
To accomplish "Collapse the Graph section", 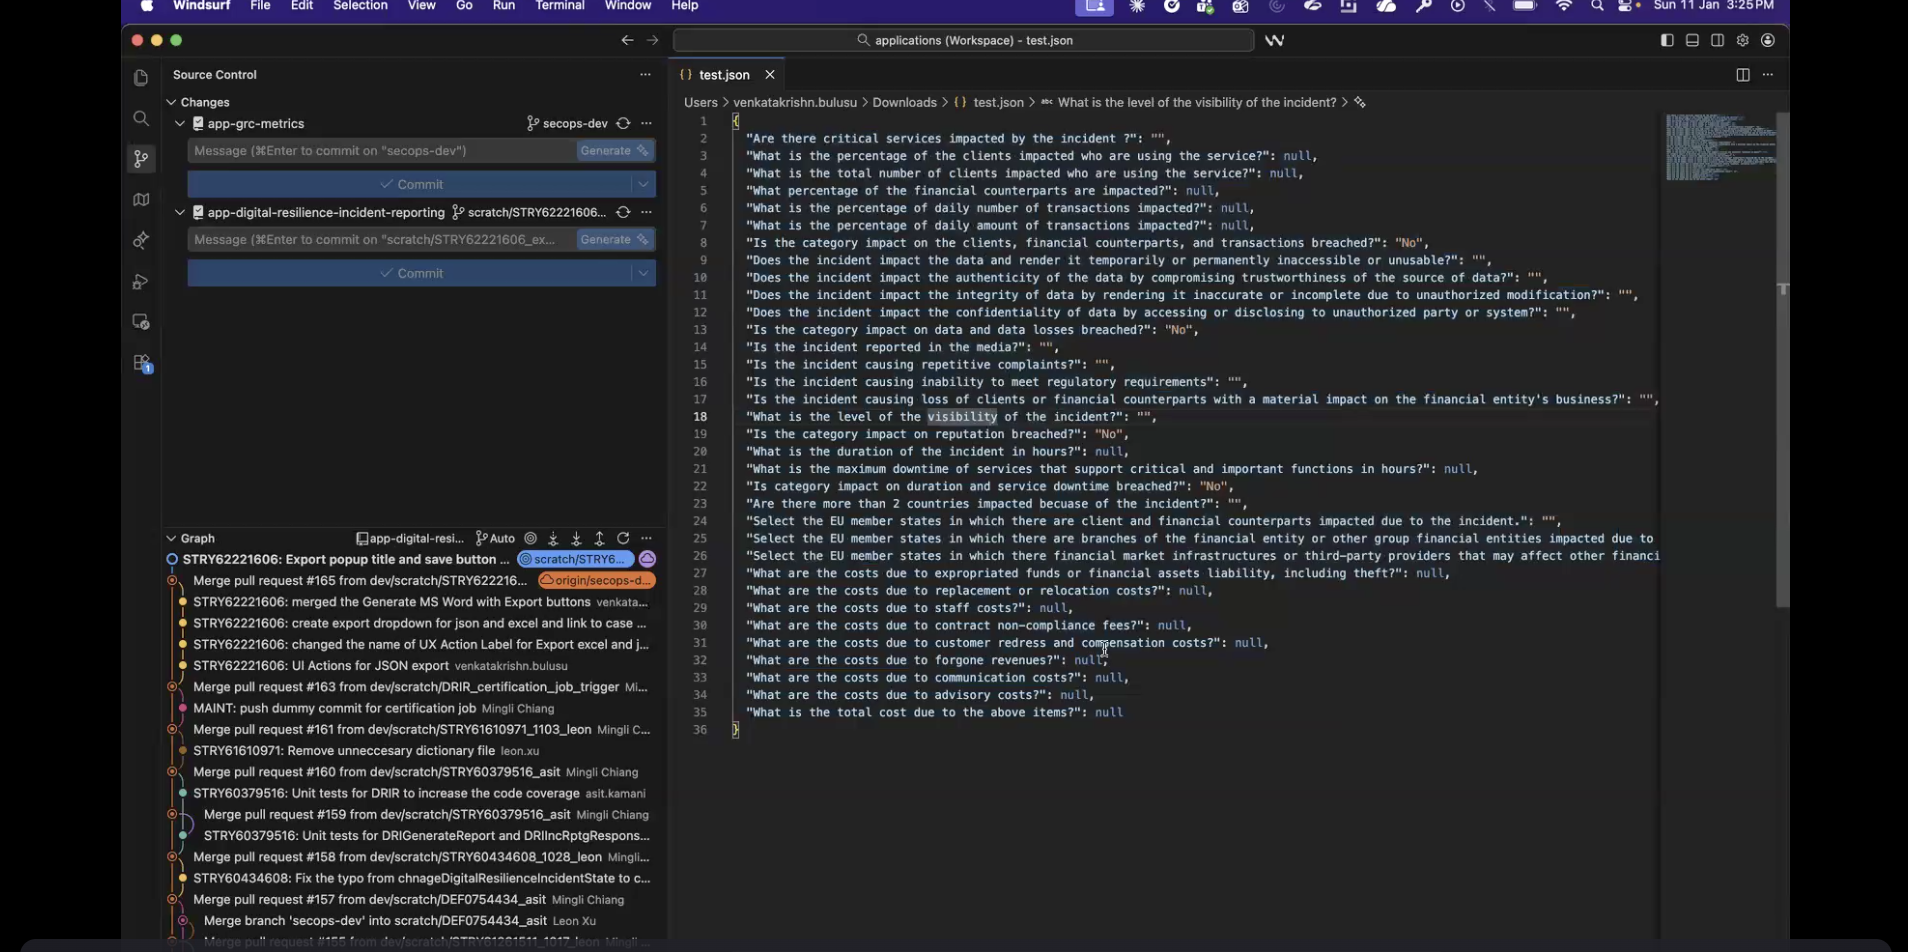I will [x=171, y=538].
